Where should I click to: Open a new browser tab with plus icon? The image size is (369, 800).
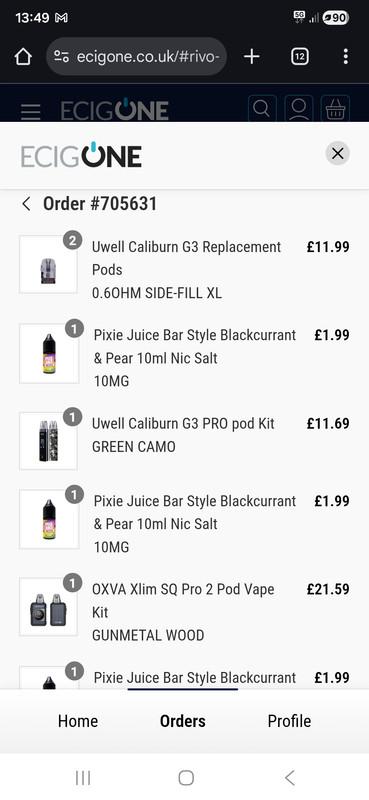coord(252,57)
